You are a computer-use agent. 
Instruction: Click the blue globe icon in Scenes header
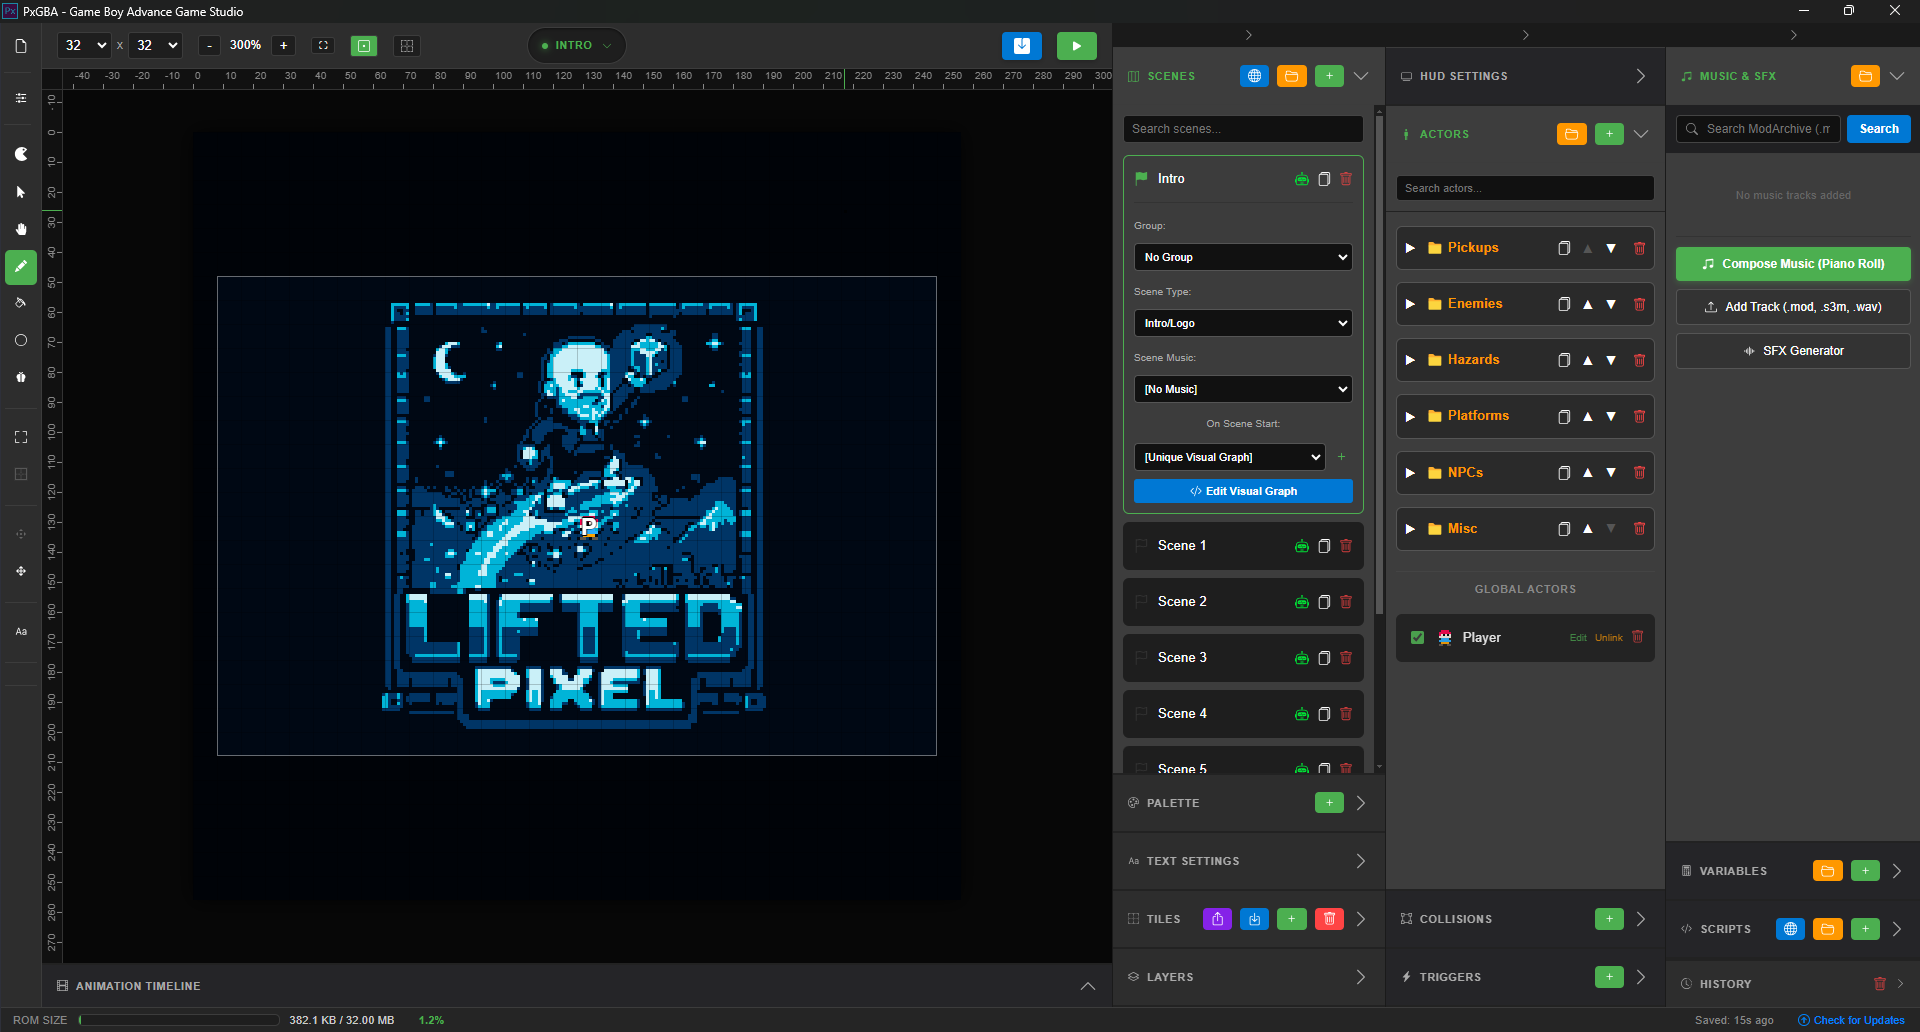(x=1254, y=76)
